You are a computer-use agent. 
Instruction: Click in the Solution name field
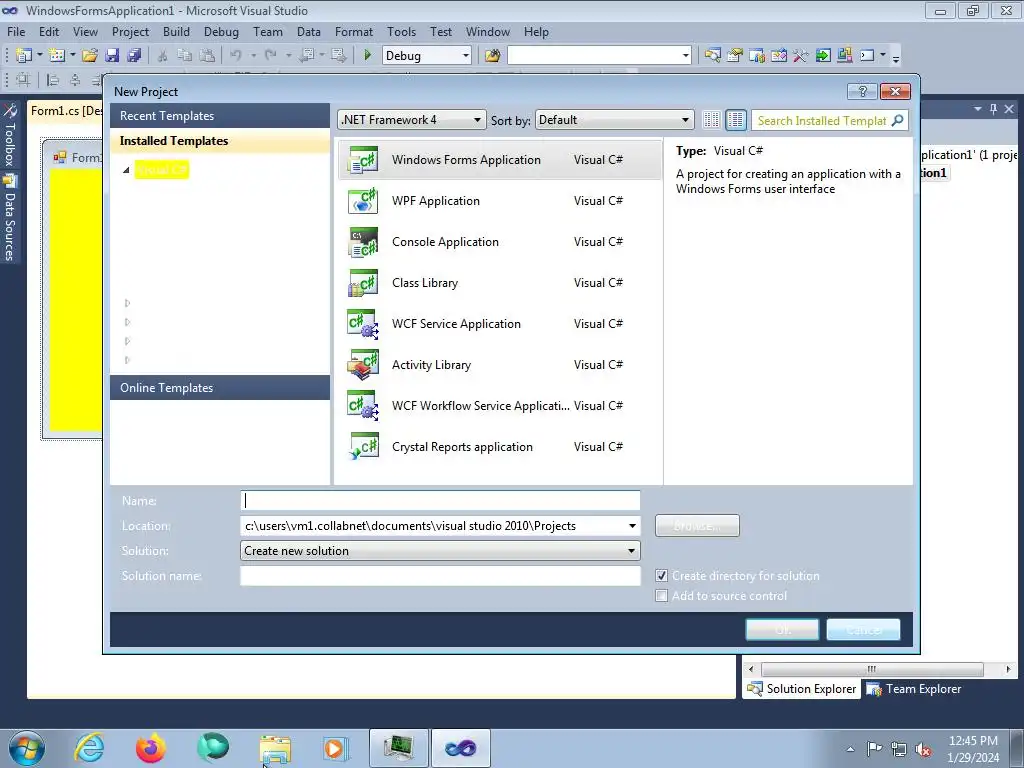pyautogui.click(x=440, y=575)
